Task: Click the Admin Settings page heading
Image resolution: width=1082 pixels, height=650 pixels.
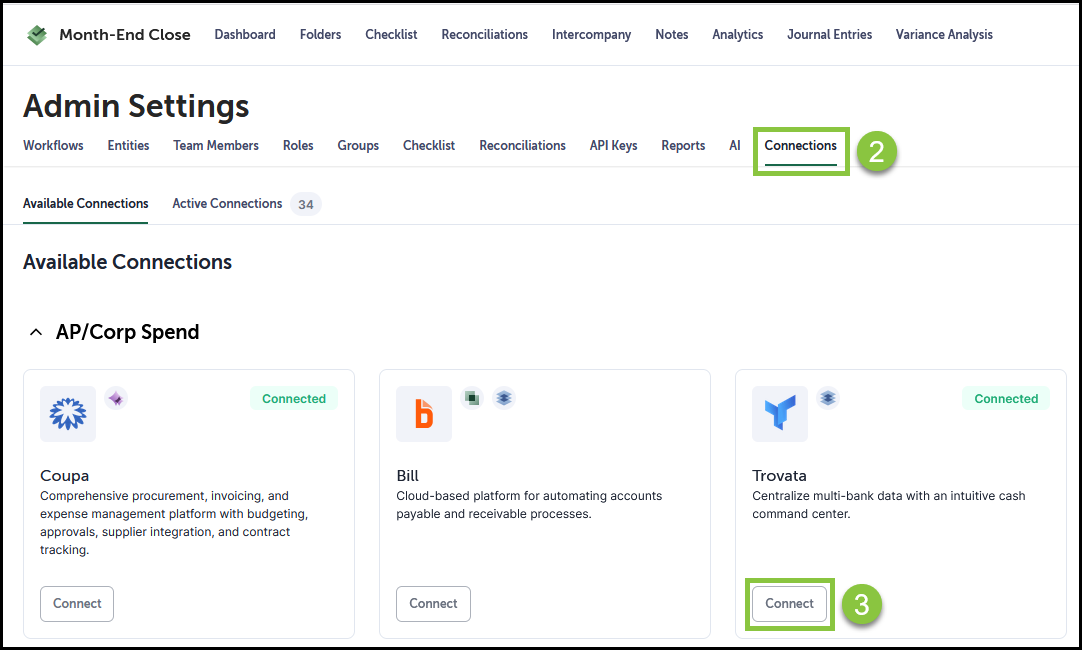Action: [x=136, y=106]
